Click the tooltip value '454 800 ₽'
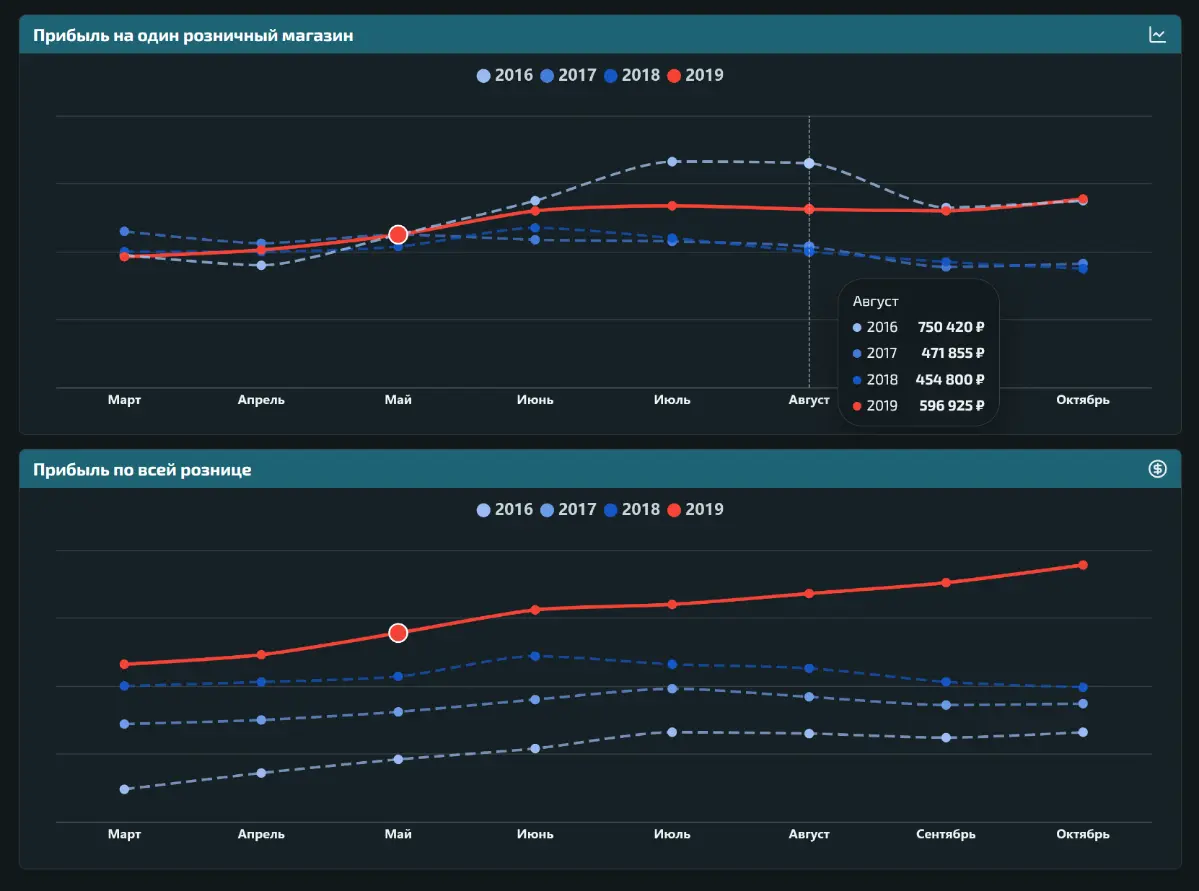Image resolution: width=1199 pixels, height=891 pixels. (950, 379)
